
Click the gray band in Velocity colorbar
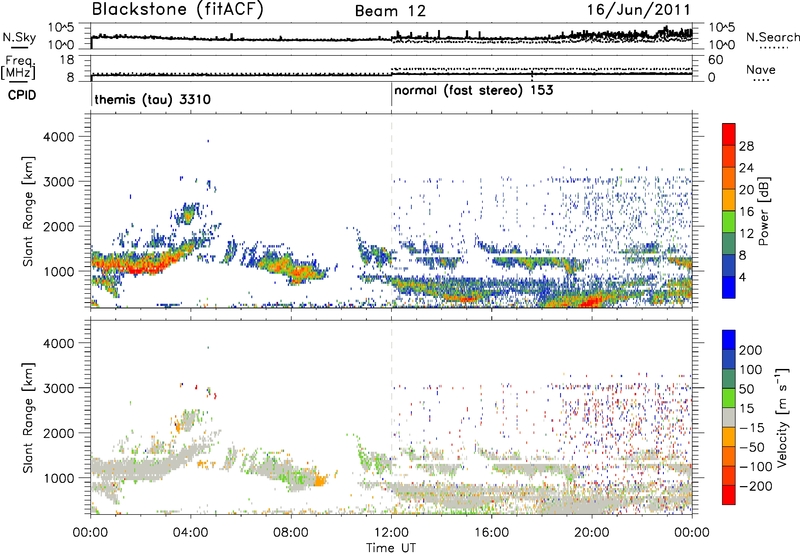[x=729, y=418]
